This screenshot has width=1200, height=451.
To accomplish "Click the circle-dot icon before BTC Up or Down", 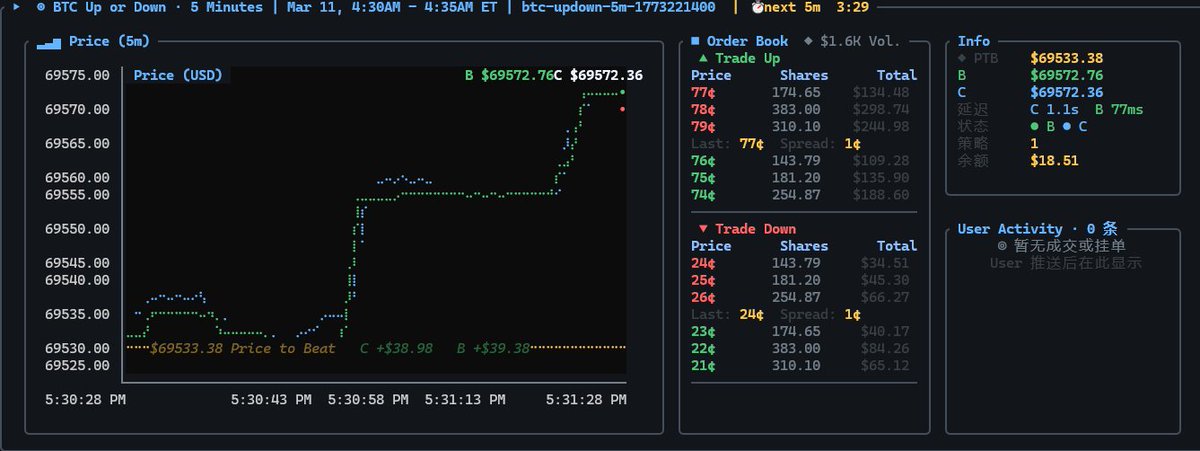I will 40,7.
